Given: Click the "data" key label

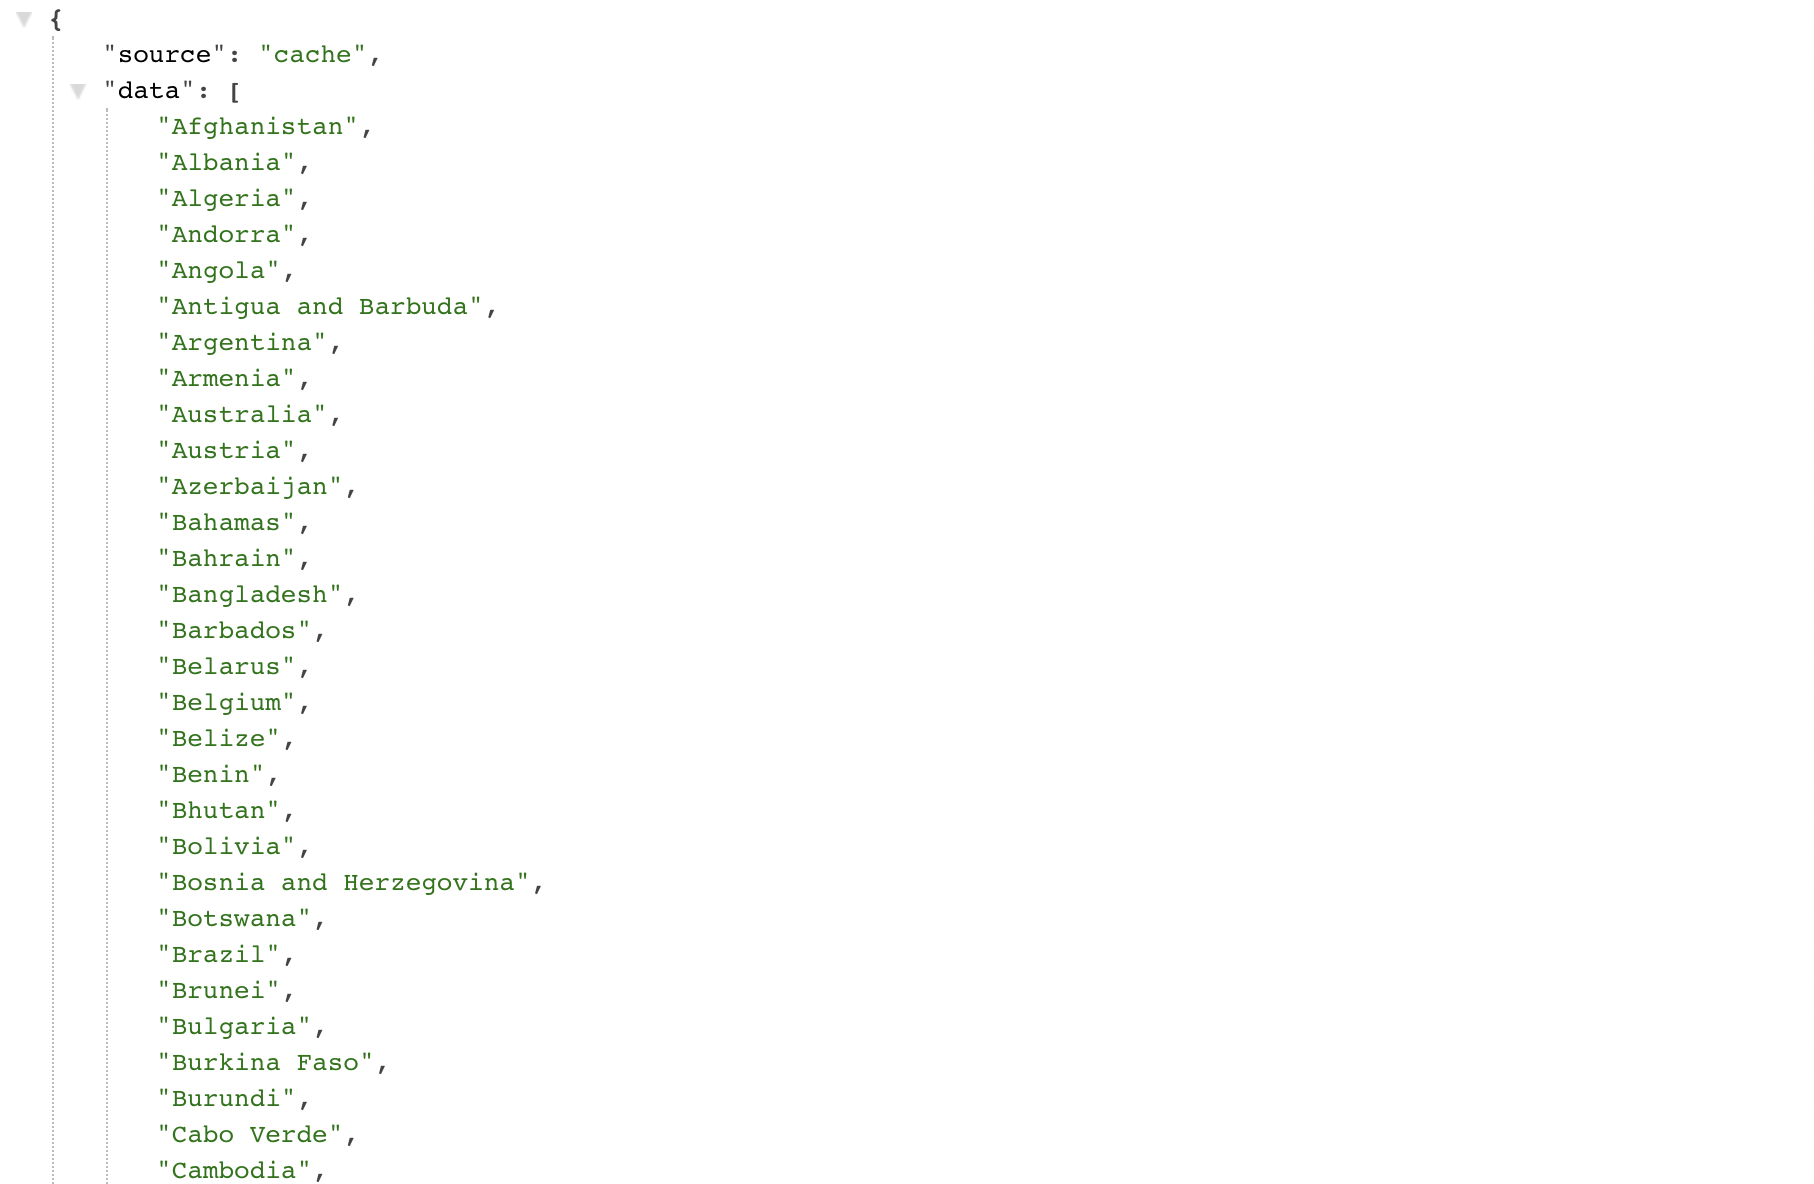Looking at the screenshot, I should tap(149, 91).
